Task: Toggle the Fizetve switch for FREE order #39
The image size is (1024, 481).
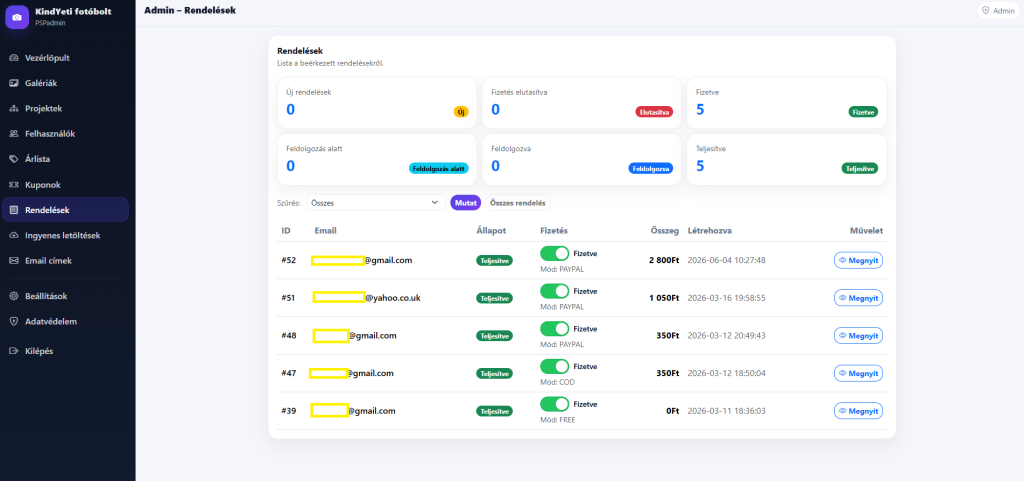Action: pyautogui.click(x=554, y=404)
